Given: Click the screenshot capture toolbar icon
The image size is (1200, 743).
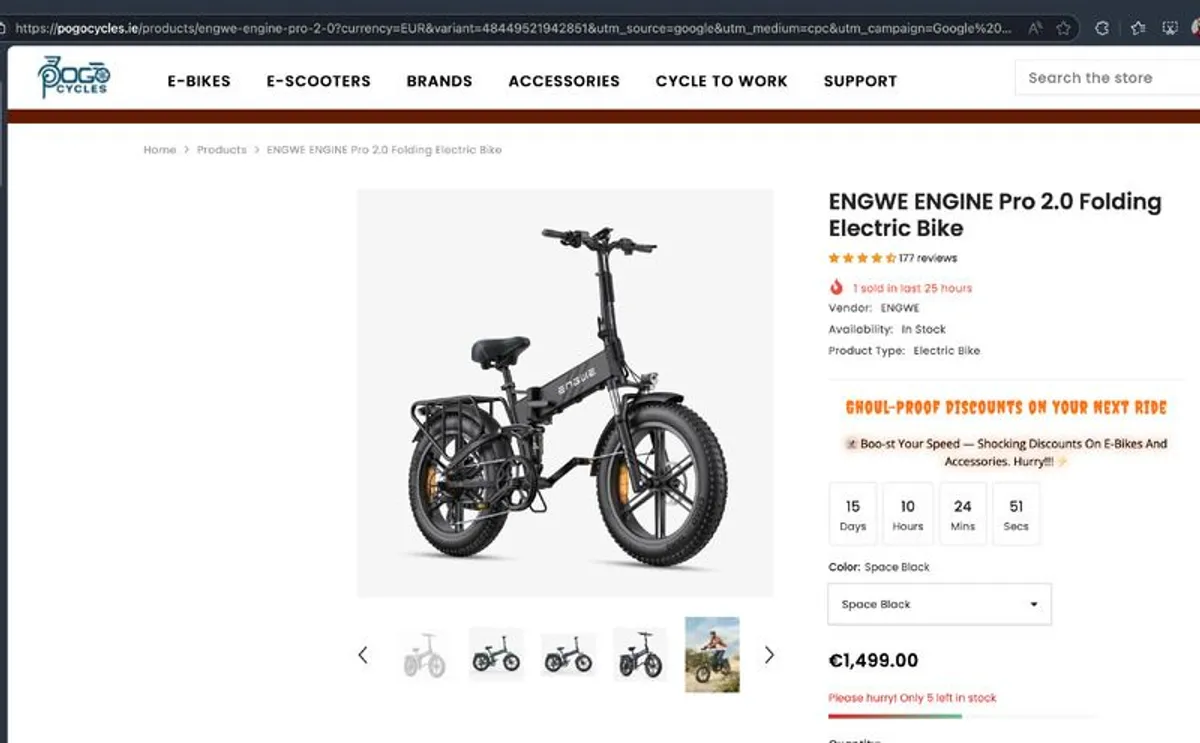Looking at the screenshot, I should click(x=1171, y=28).
